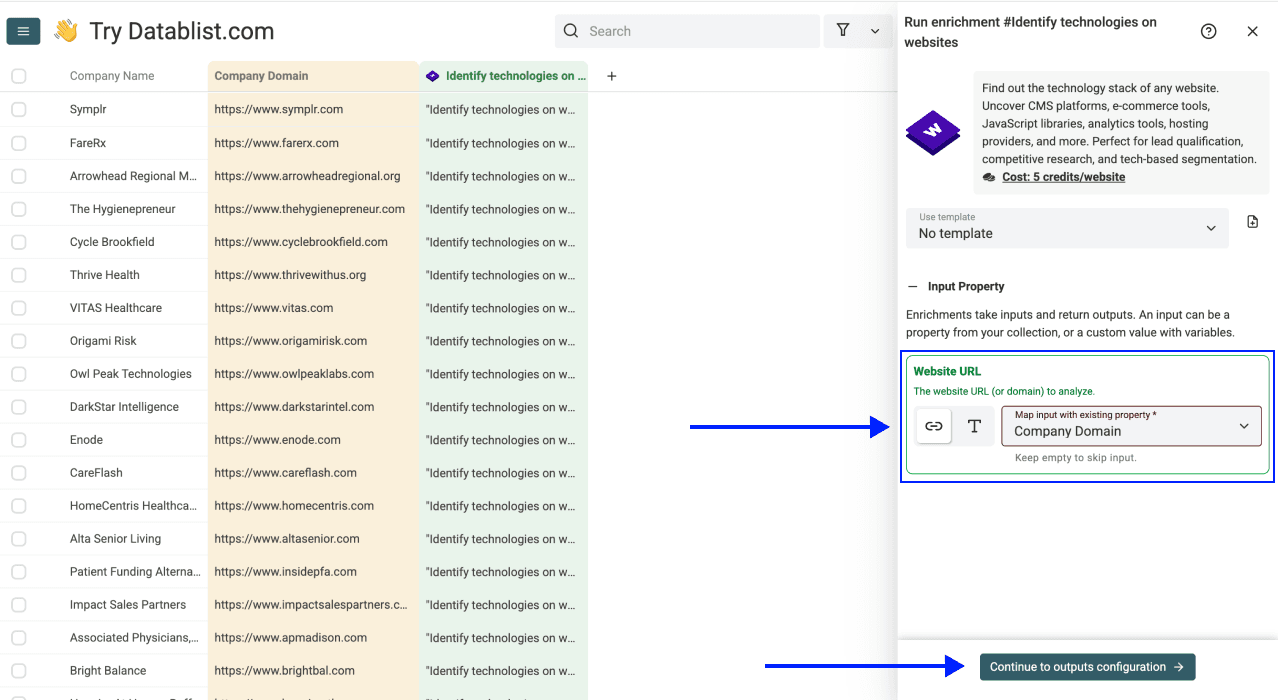Viewport: 1279px width, 700px height.
Task: Select the Origami Risk row checkbox
Action: (x=19, y=341)
